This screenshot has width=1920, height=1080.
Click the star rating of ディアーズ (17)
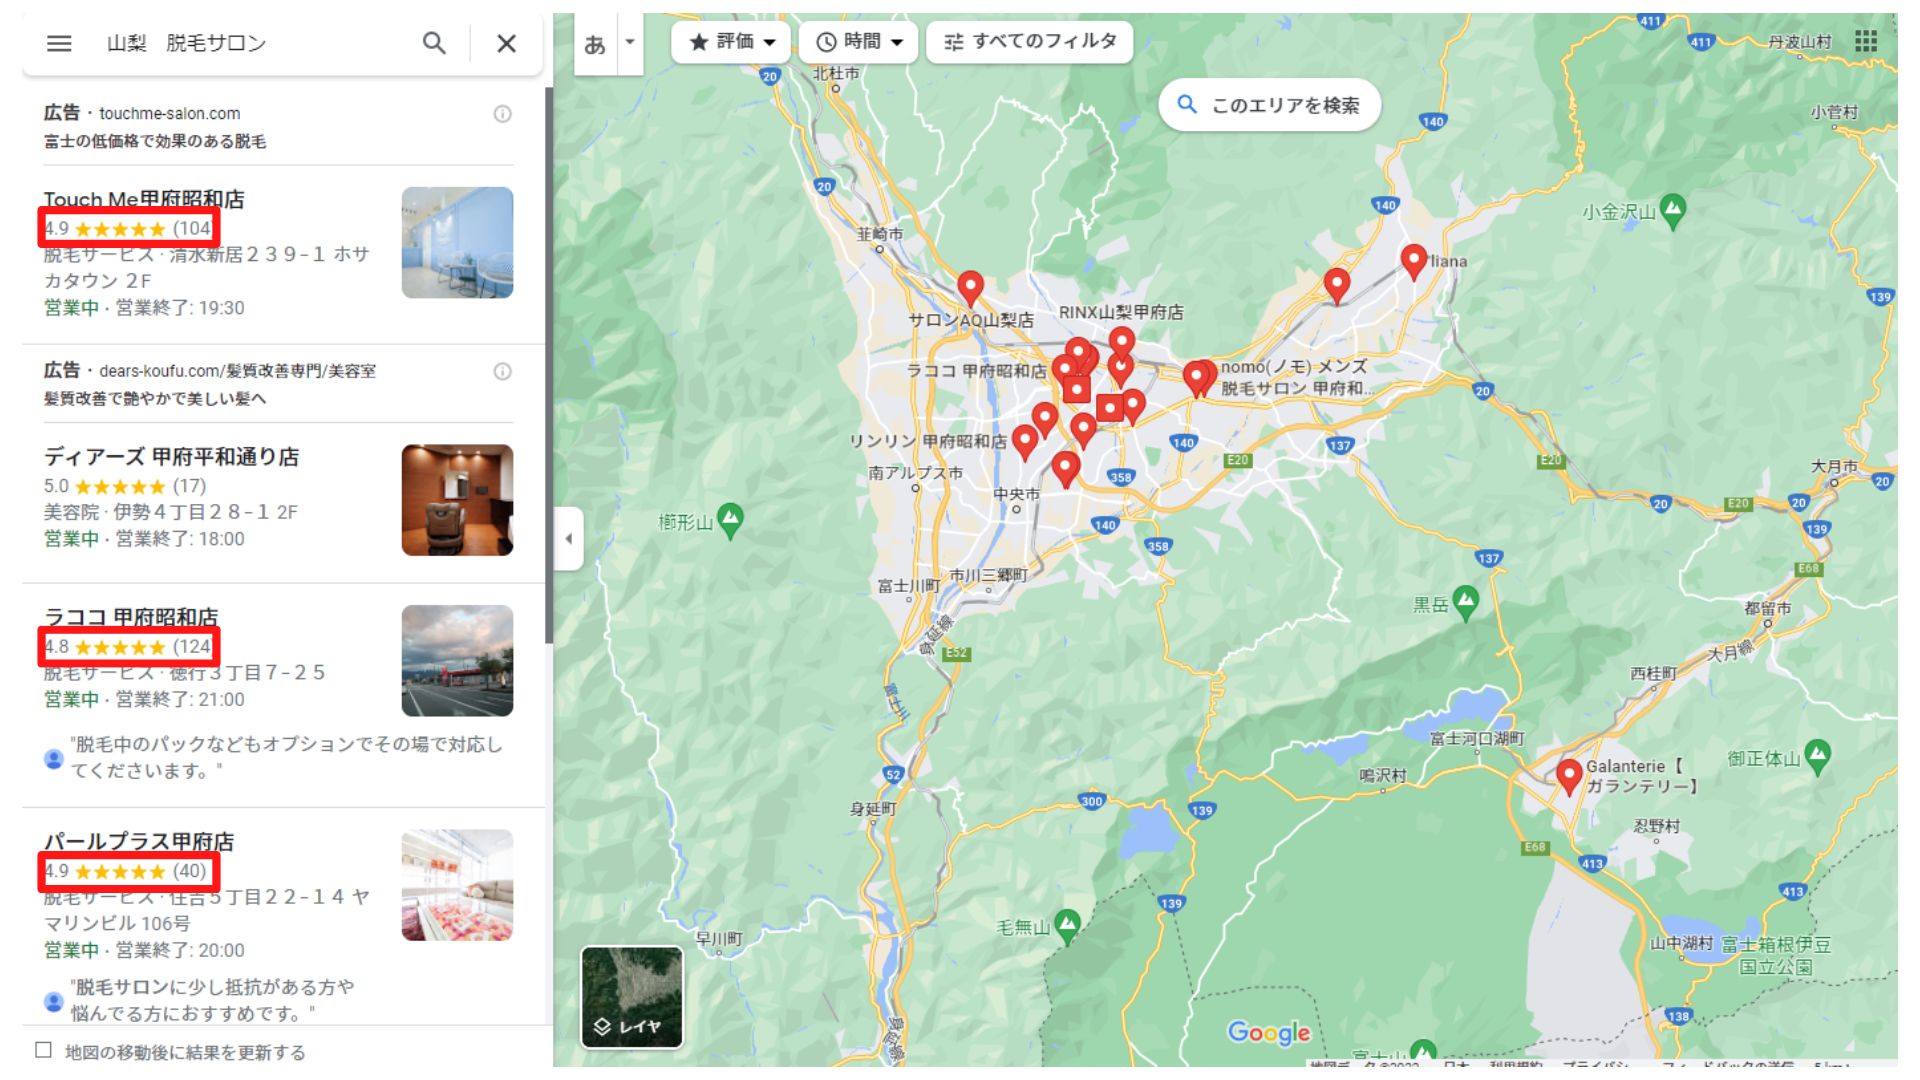click(x=125, y=486)
